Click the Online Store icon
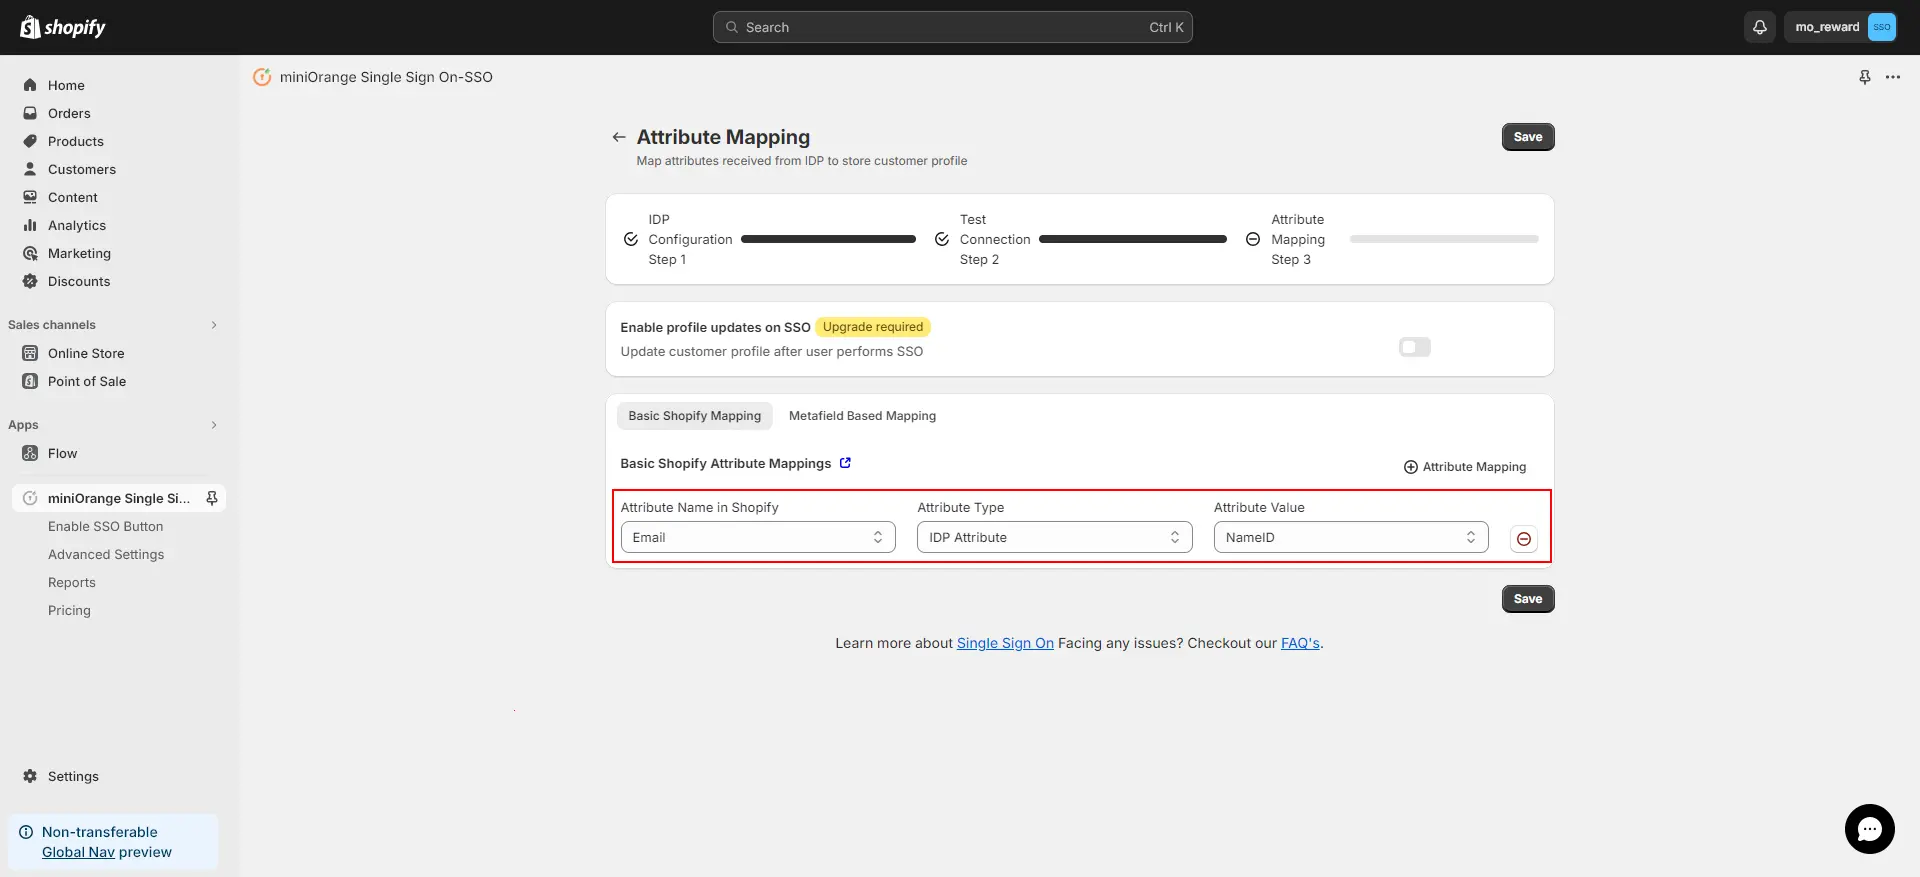This screenshot has height=877, width=1920. 30,353
